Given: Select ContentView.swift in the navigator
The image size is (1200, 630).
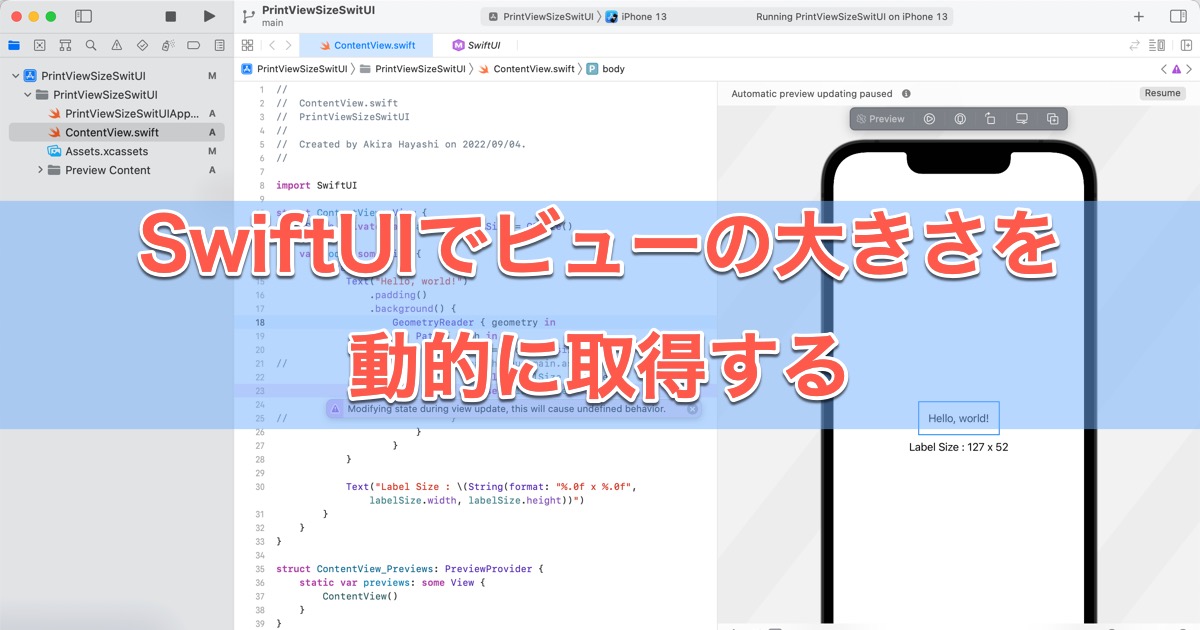Looking at the screenshot, I should pyautogui.click(x=117, y=132).
